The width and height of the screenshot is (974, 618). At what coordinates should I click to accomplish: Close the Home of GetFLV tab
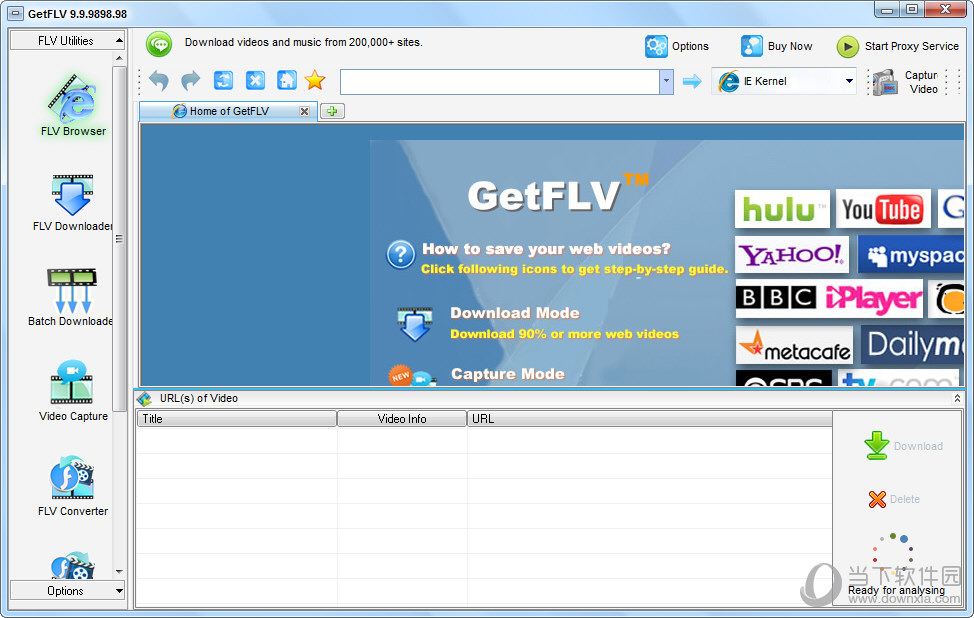(304, 111)
